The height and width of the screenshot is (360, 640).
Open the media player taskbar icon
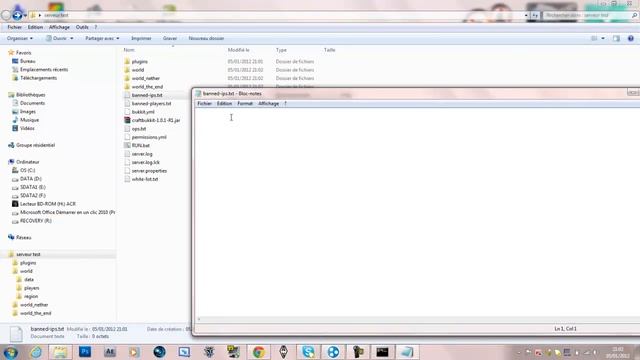134,352
